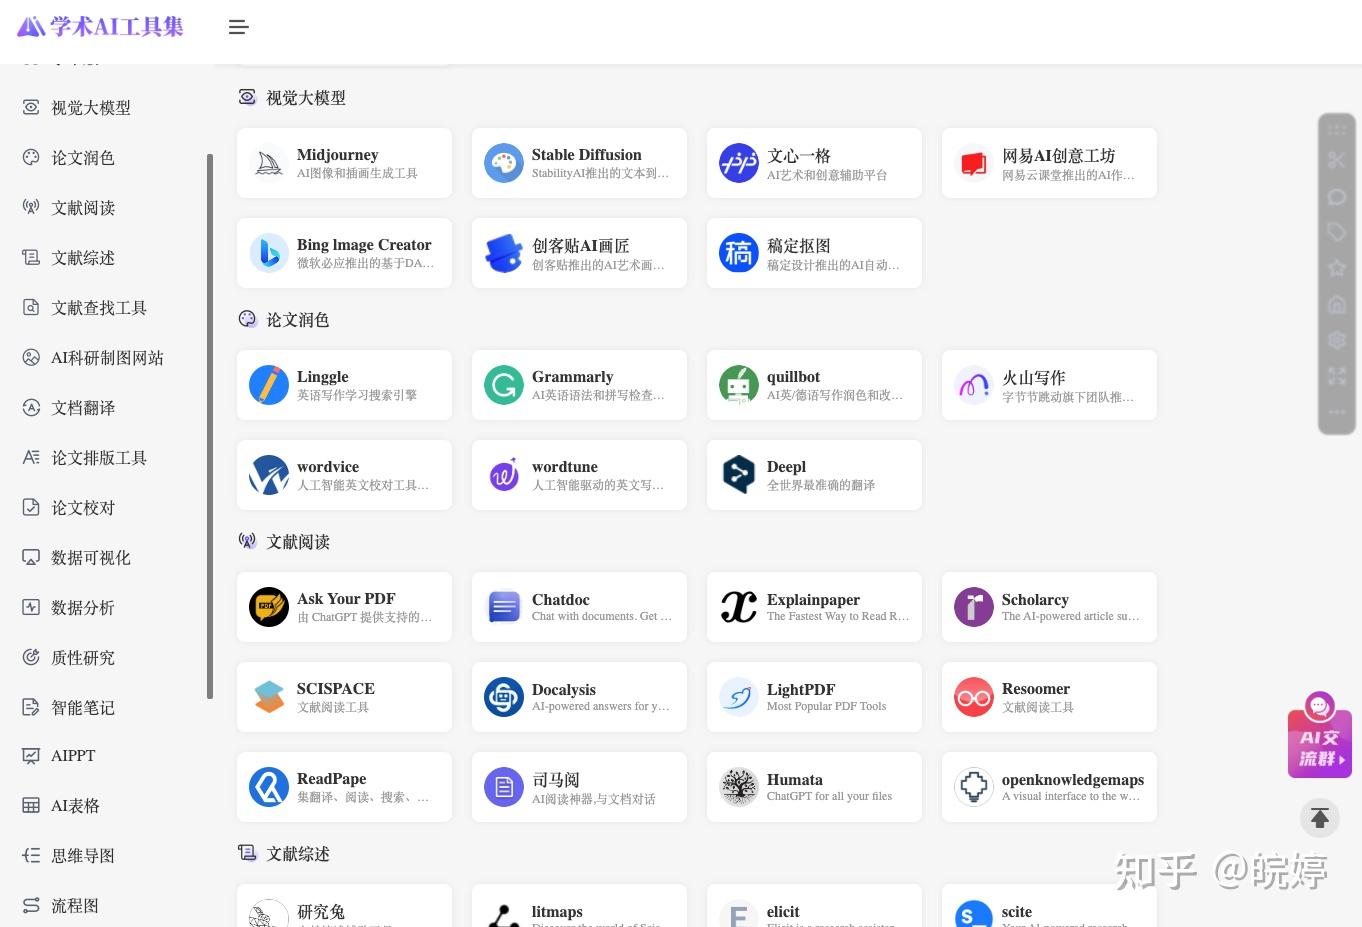The height and width of the screenshot is (927, 1362).
Task: Open 司马阅 tool card
Action: (x=579, y=787)
